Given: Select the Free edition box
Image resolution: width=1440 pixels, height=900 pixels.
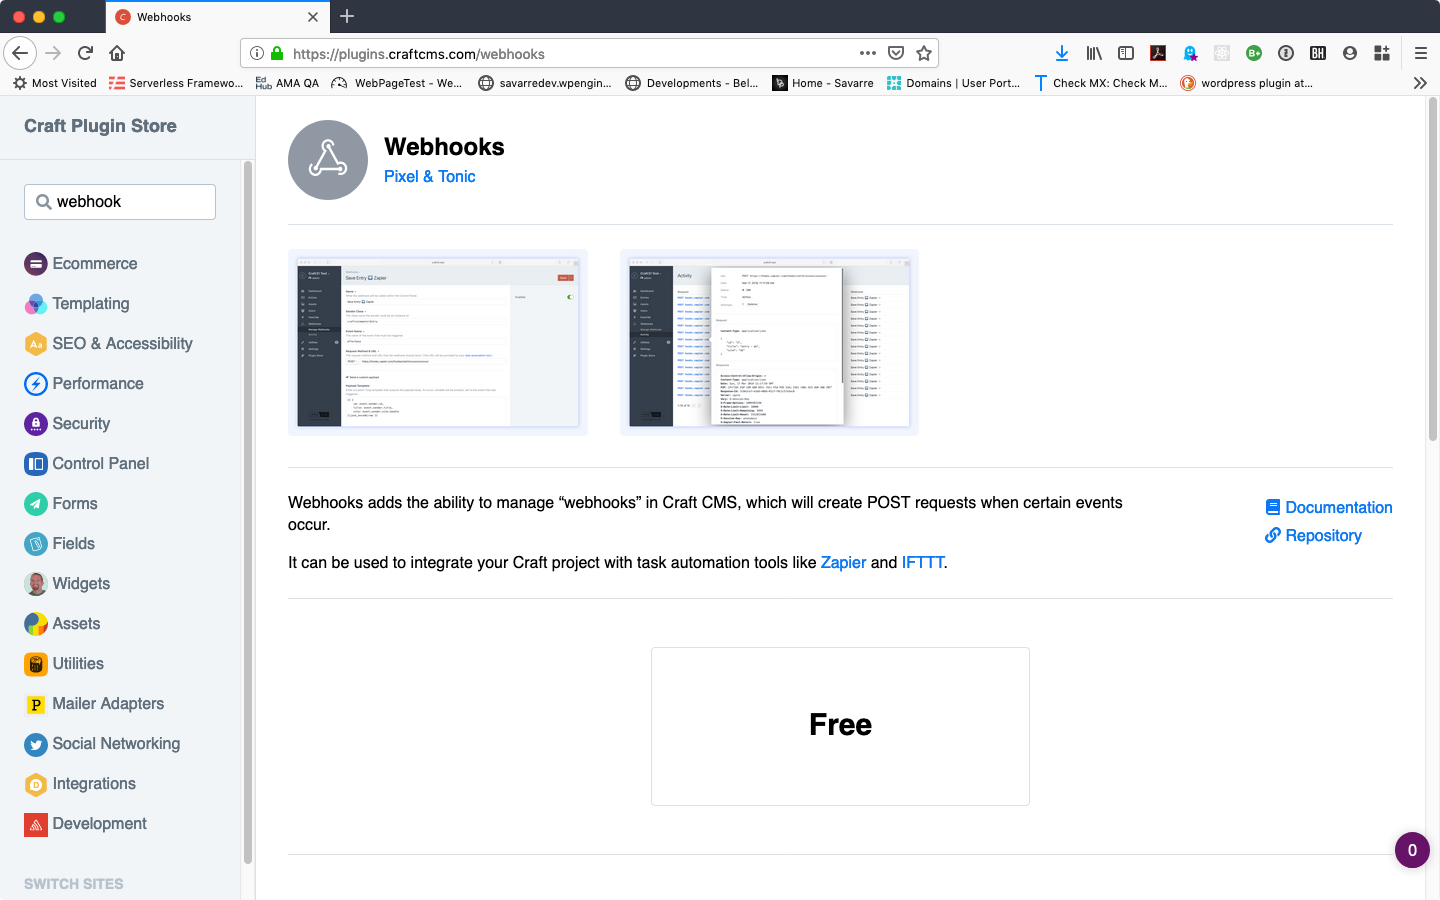Looking at the screenshot, I should 840,726.
